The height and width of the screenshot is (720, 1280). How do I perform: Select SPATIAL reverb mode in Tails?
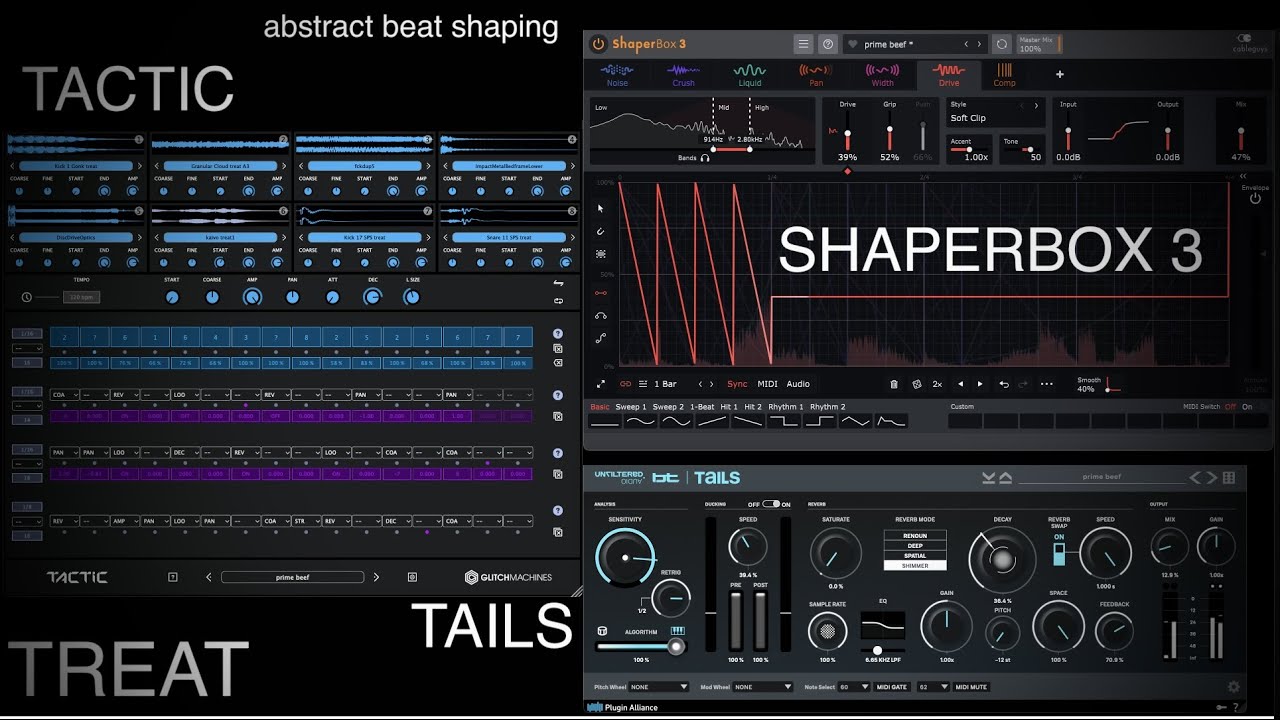pyautogui.click(x=915, y=556)
